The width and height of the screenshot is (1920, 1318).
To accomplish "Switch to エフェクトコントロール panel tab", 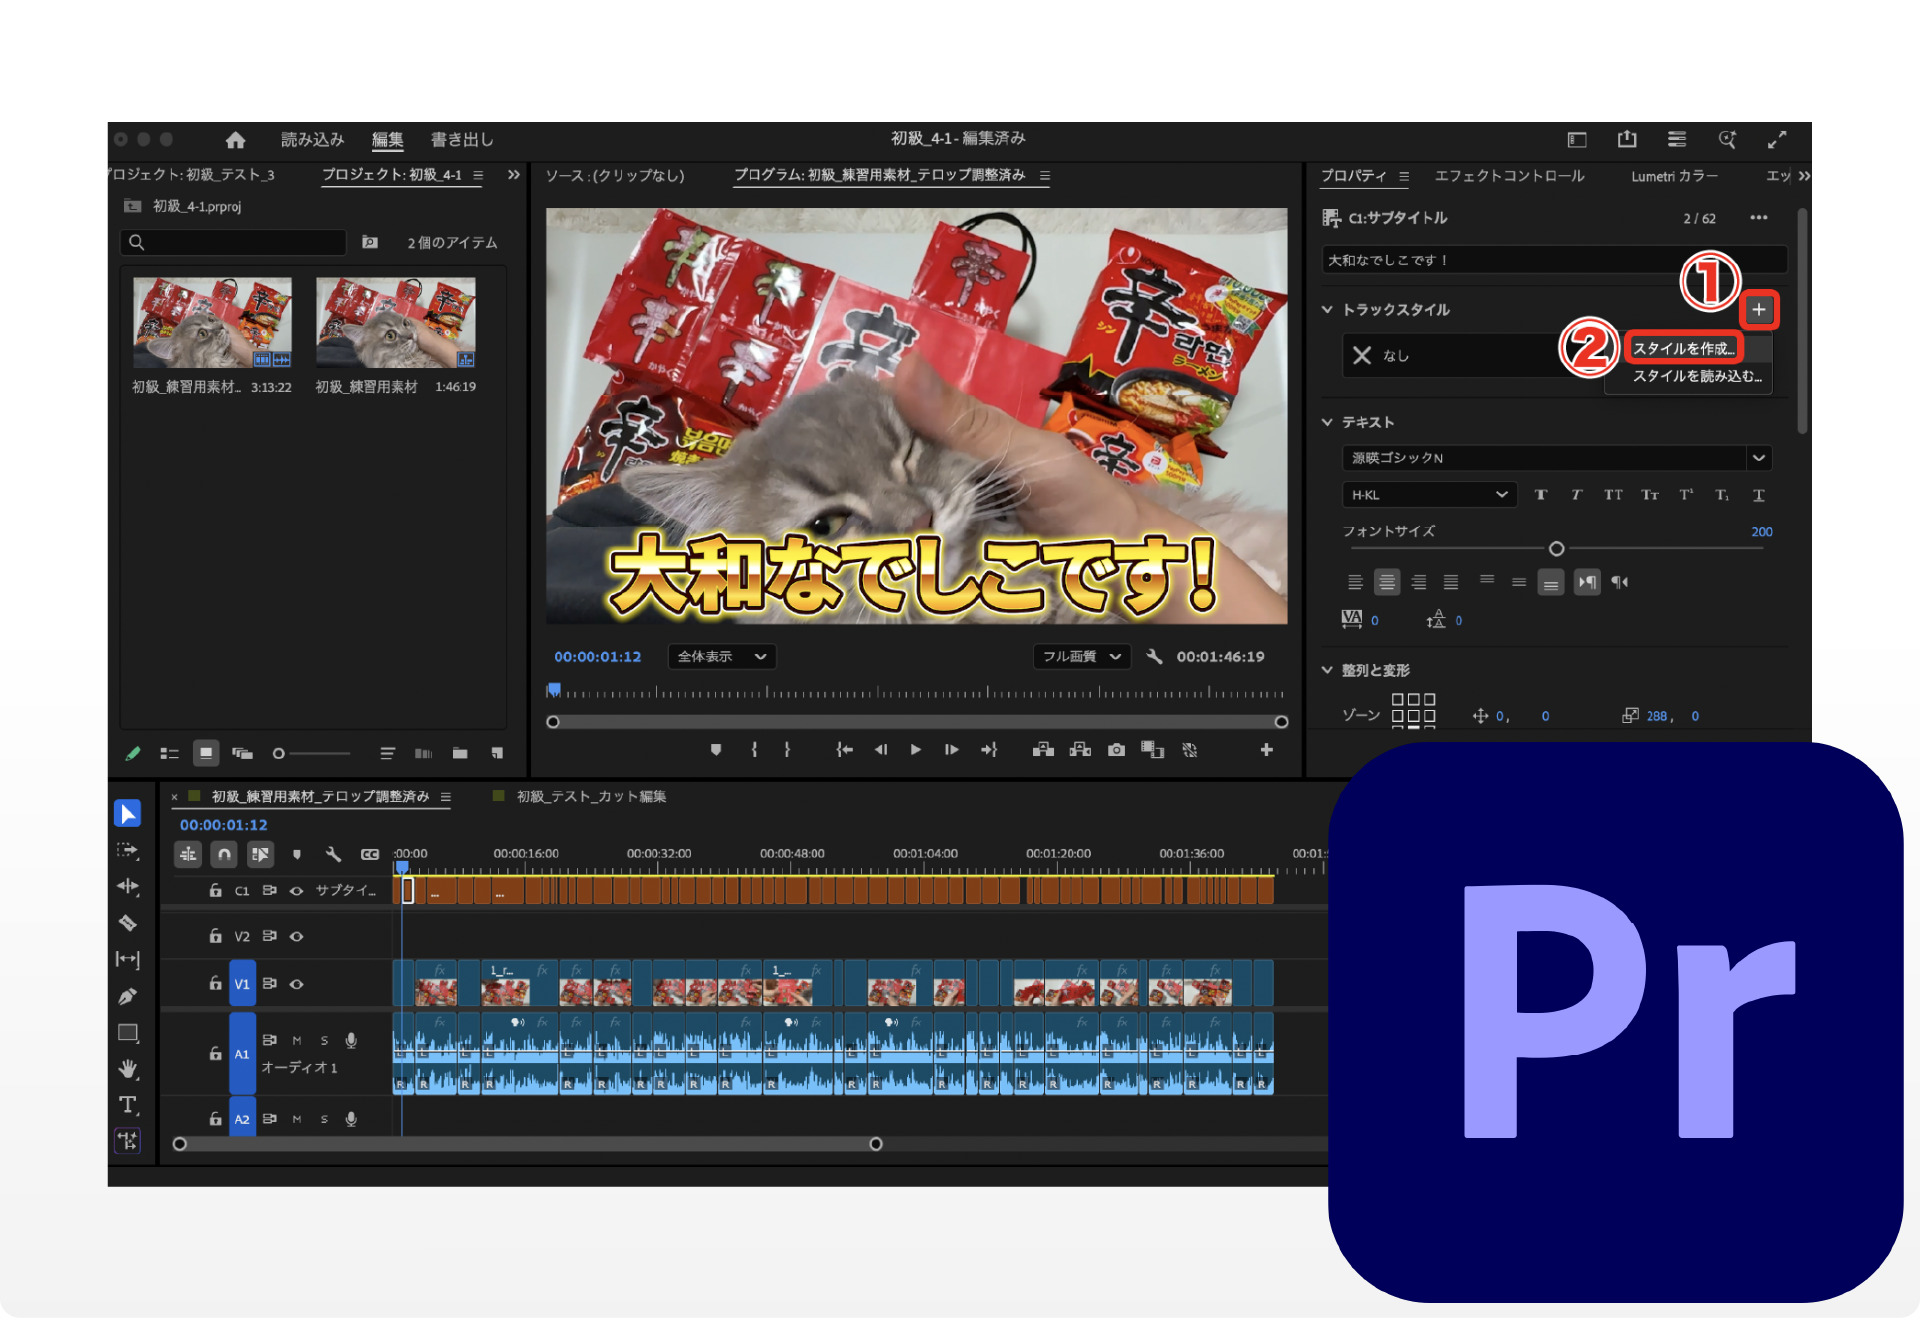I will pyautogui.click(x=1509, y=176).
